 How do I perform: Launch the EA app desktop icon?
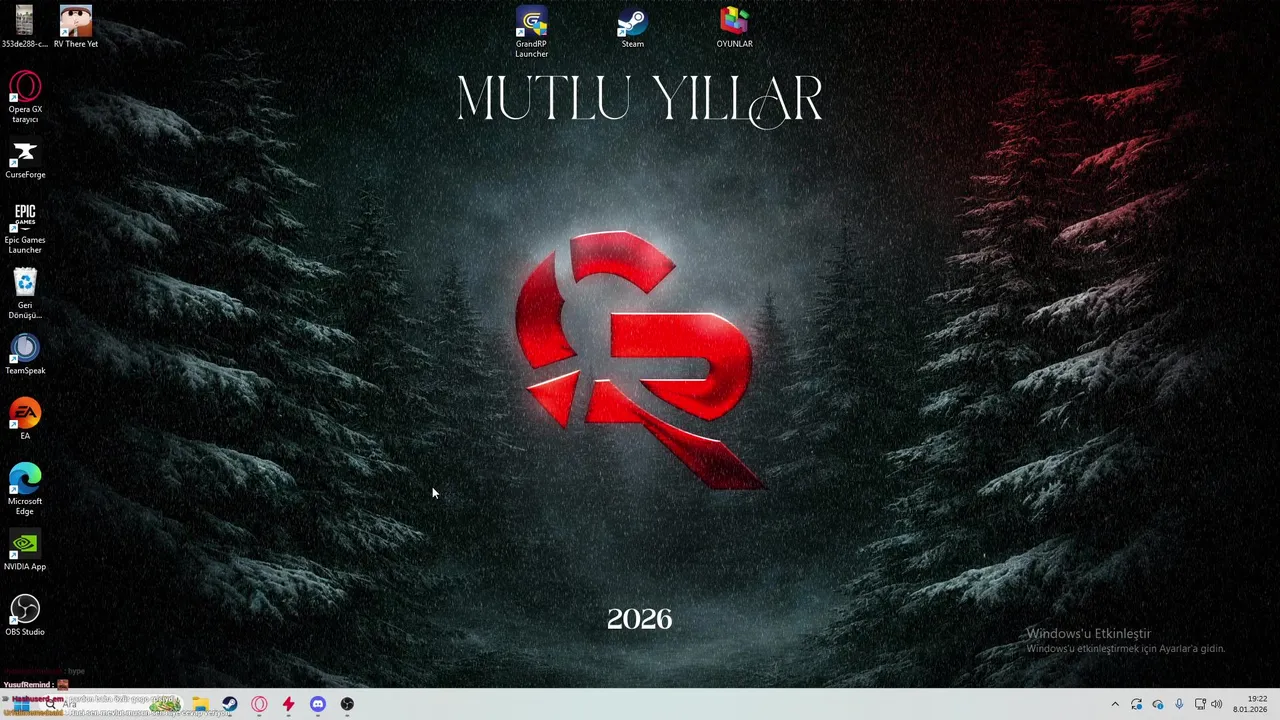(25, 420)
